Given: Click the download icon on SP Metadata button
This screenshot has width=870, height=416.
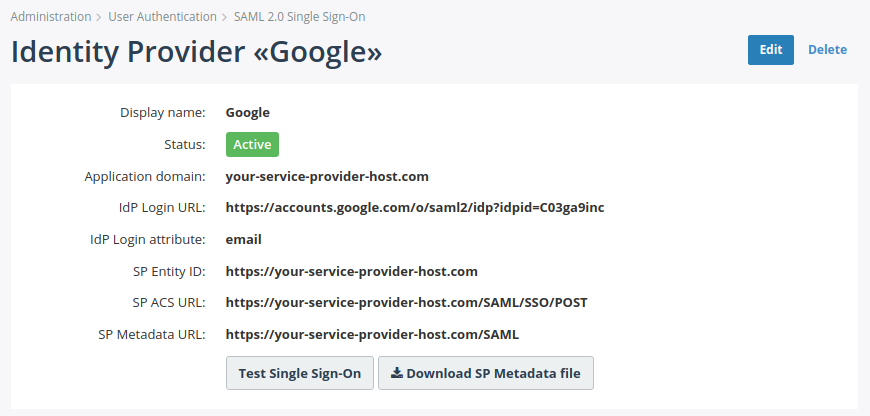Looking at the screenshot, I should click(397, 373).
